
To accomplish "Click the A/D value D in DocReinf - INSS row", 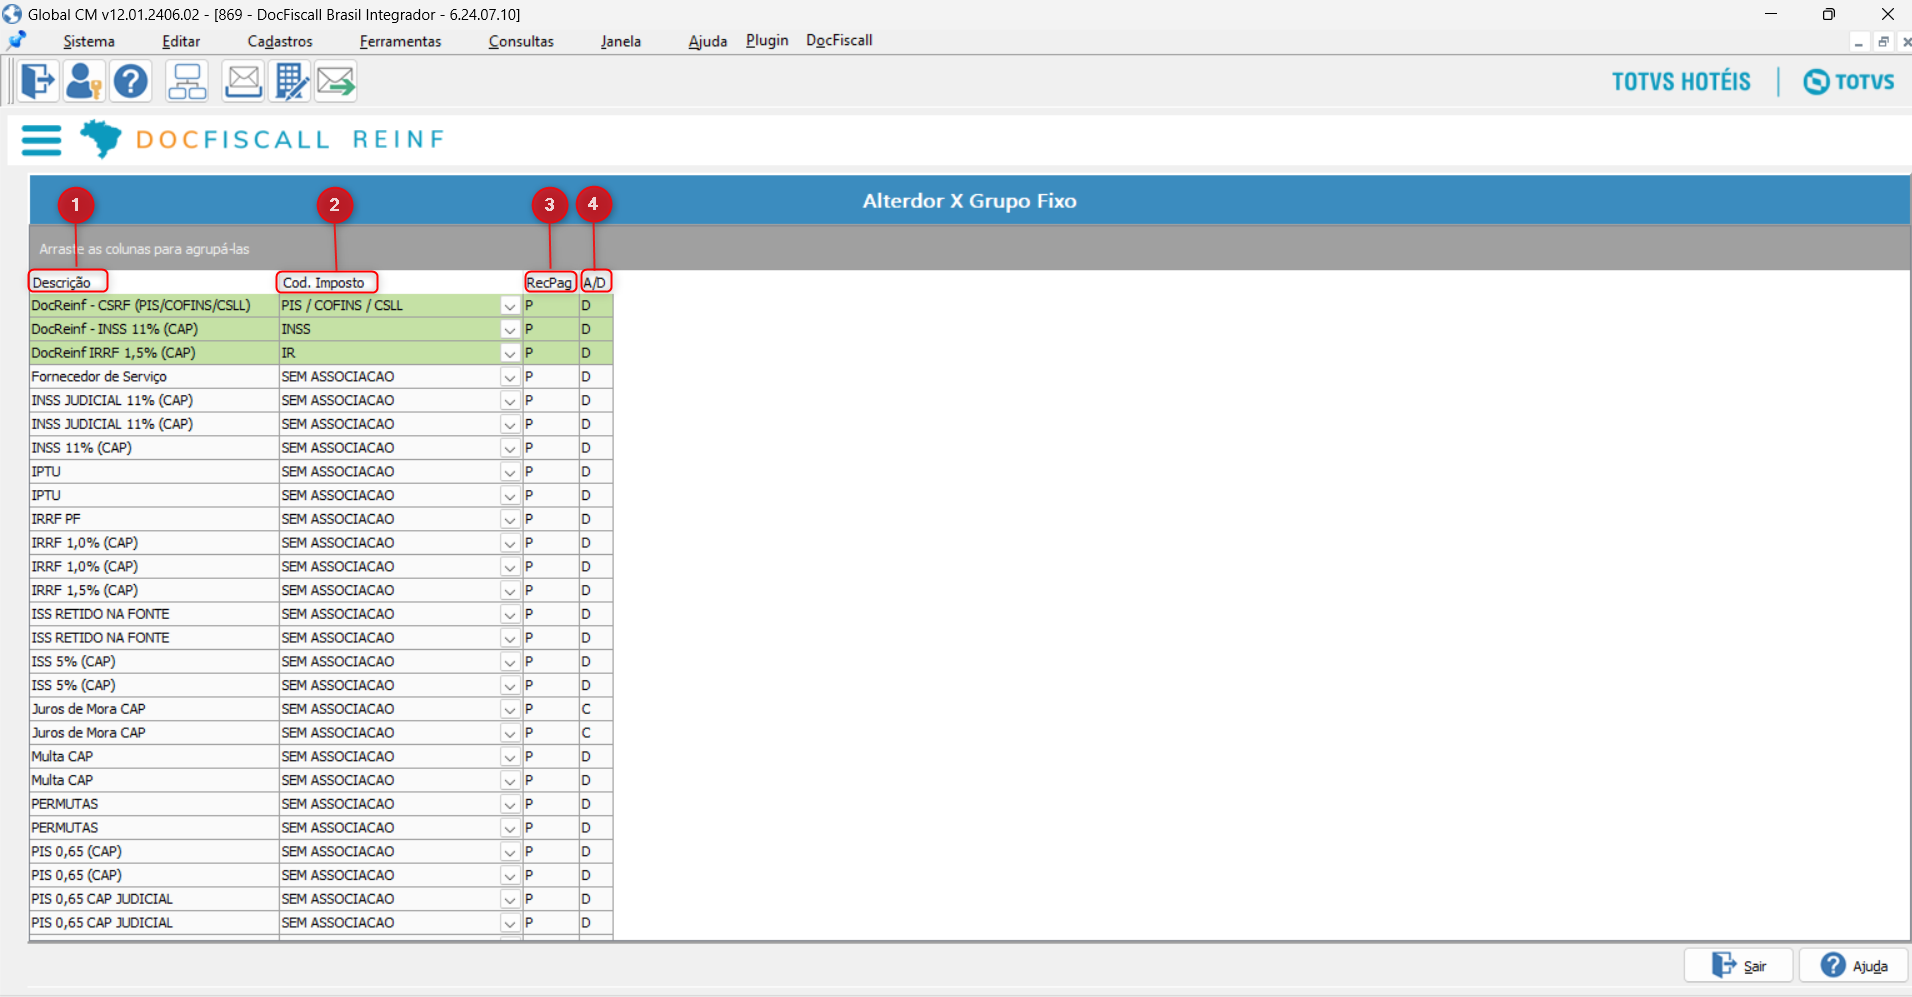I will point(596,329).
